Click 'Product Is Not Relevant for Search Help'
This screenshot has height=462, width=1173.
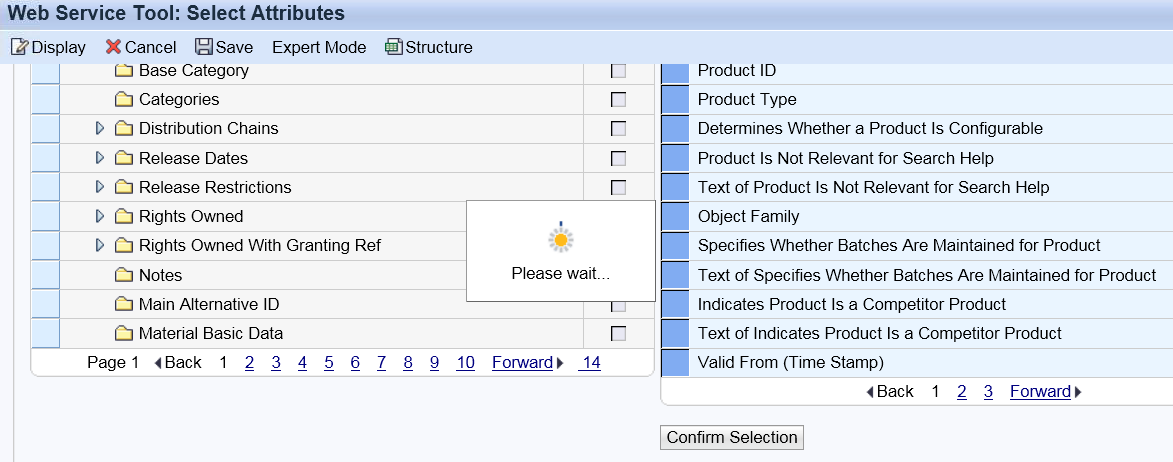[845, 158]
